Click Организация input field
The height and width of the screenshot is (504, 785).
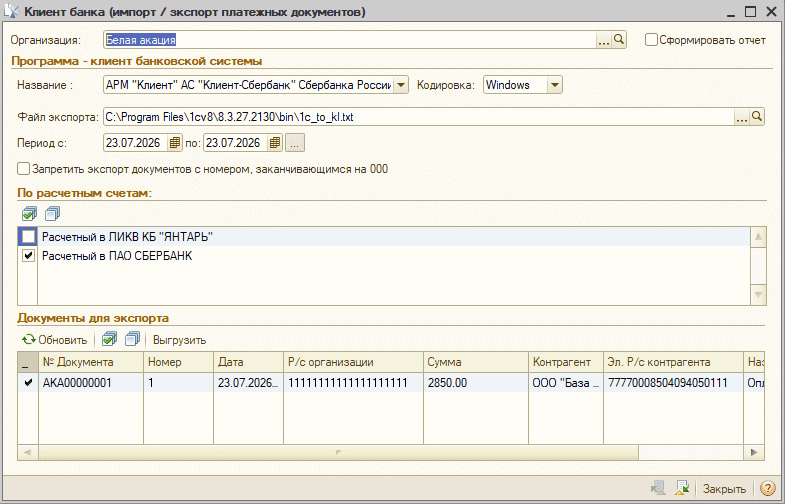tap(349, 40)
